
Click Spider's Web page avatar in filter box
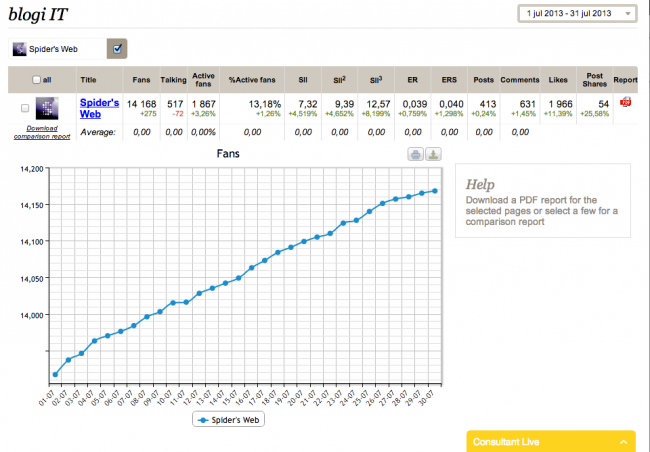pyautogui.click(x=19, y=49)
